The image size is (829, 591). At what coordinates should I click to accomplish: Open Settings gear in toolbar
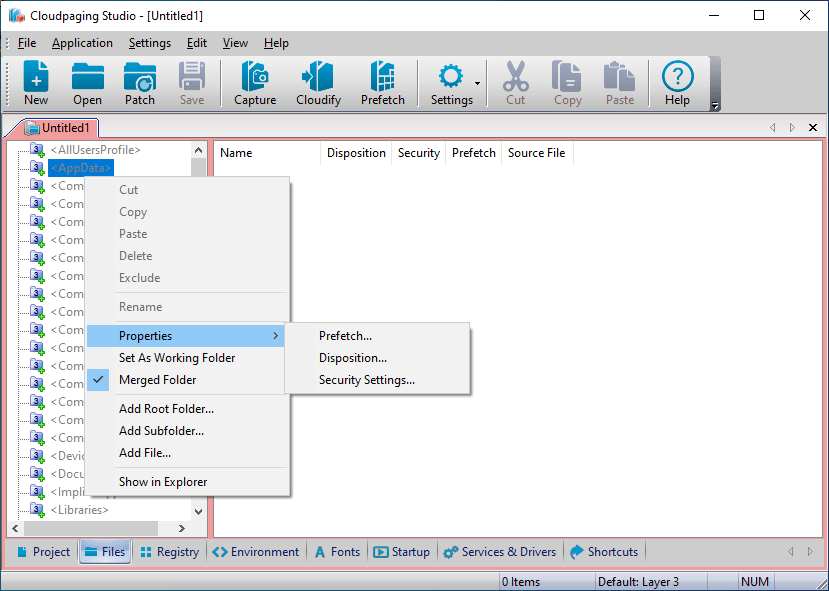(451, 84)
